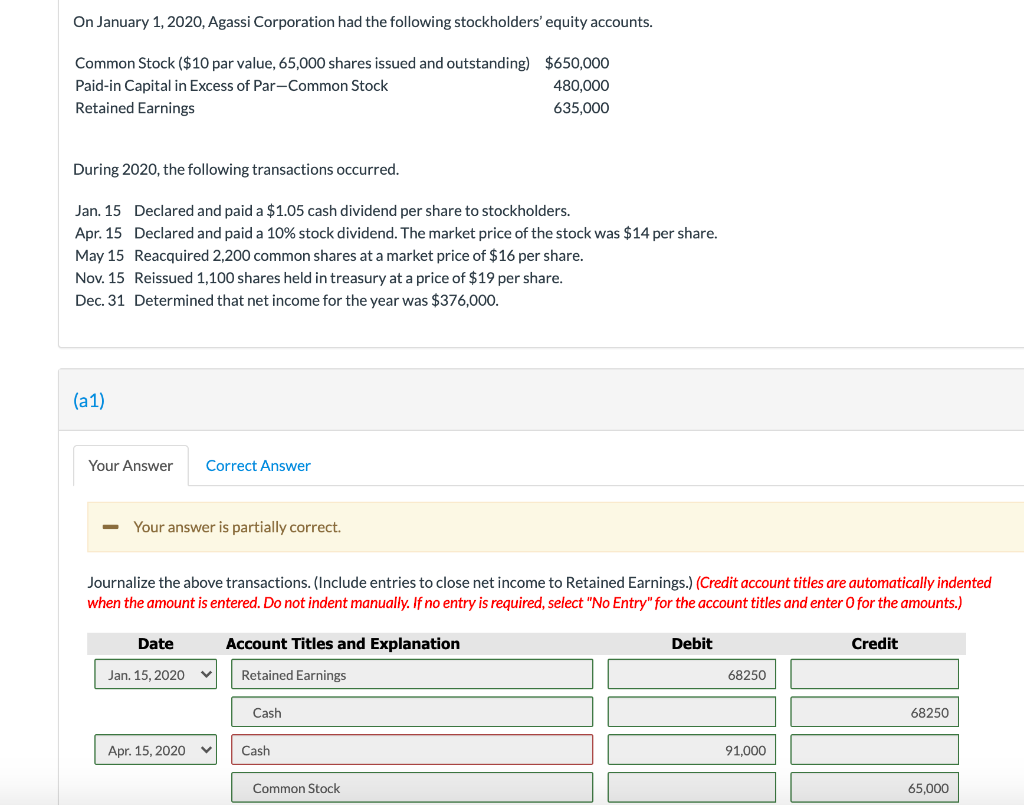Click the credit field showing 68250
The height and width of the screenshot is (805, 1024).
click(x=874, y=712)
